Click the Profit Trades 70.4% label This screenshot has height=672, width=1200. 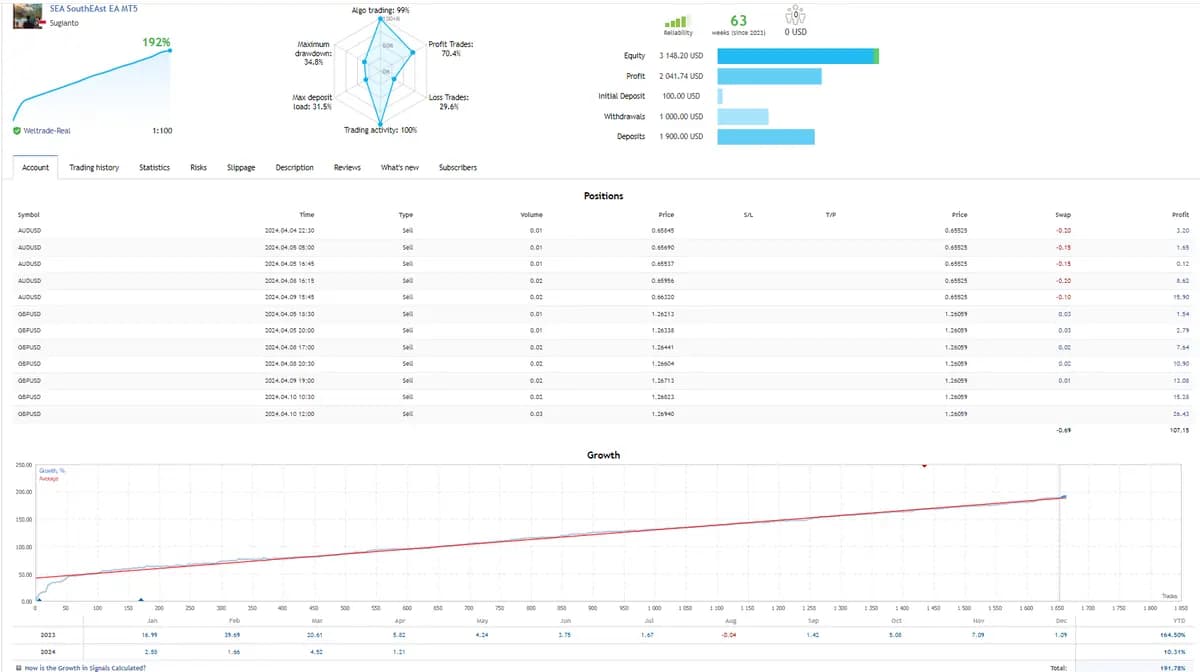451,49
